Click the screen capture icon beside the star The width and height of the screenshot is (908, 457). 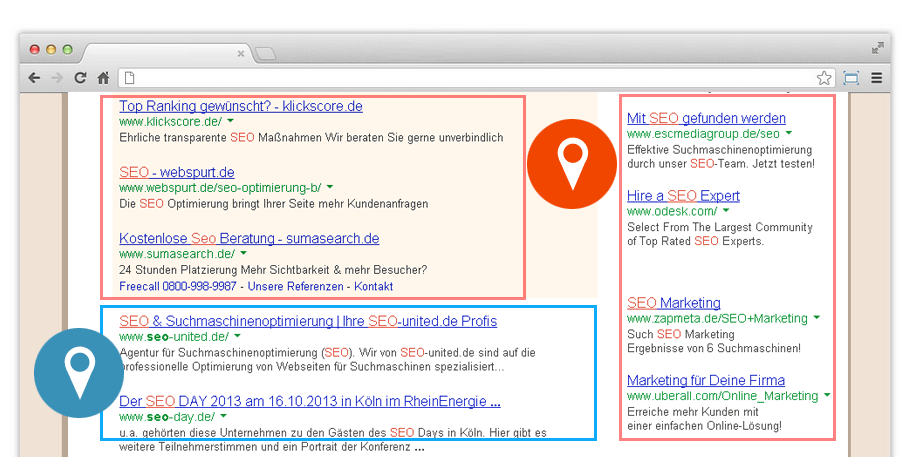(851, 78)
